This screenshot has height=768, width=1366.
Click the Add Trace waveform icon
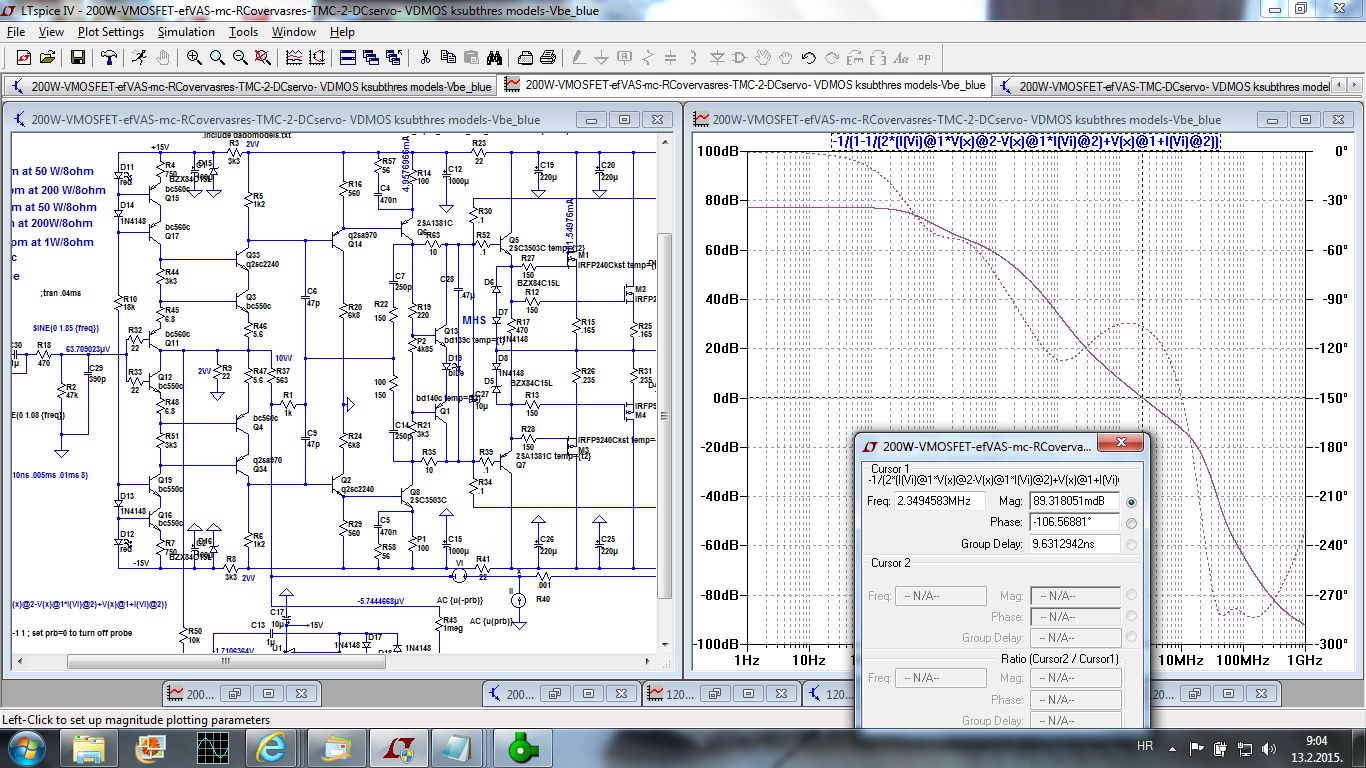[x=317, y=57]
